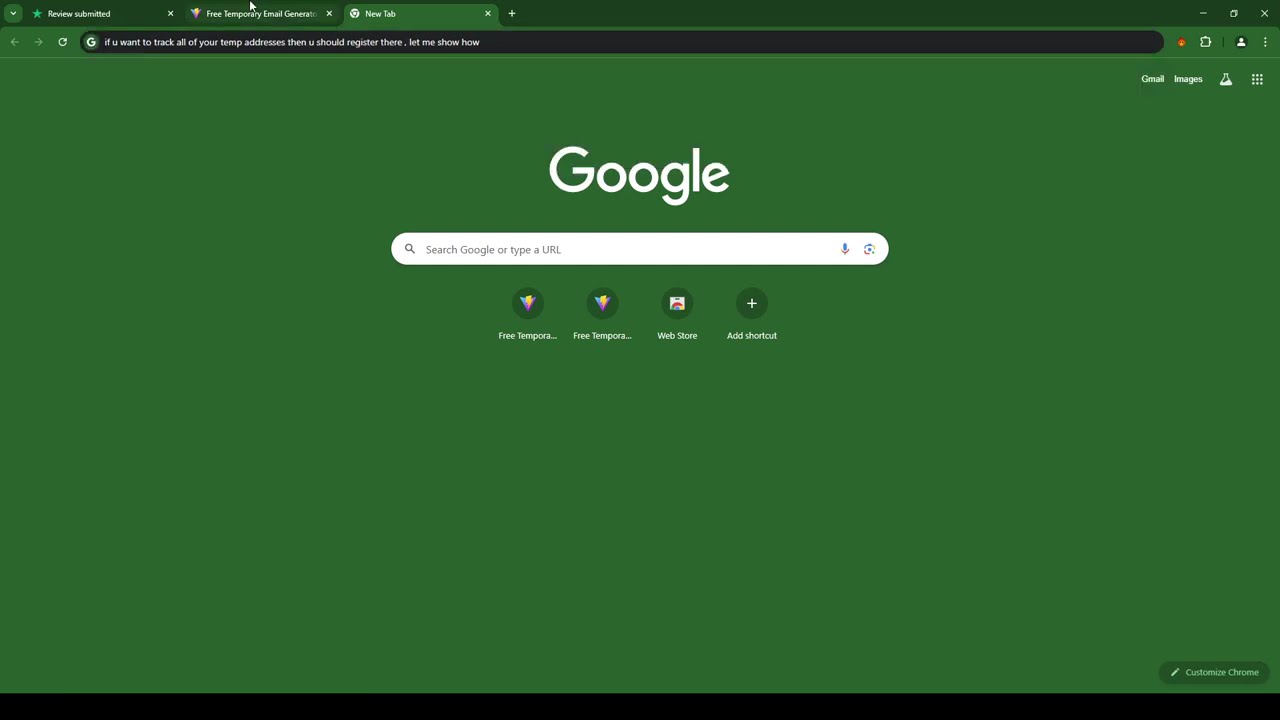Close the Free Temporary Email Generator tab
This screenshot has width=1280, height=720.
point(329,14)
